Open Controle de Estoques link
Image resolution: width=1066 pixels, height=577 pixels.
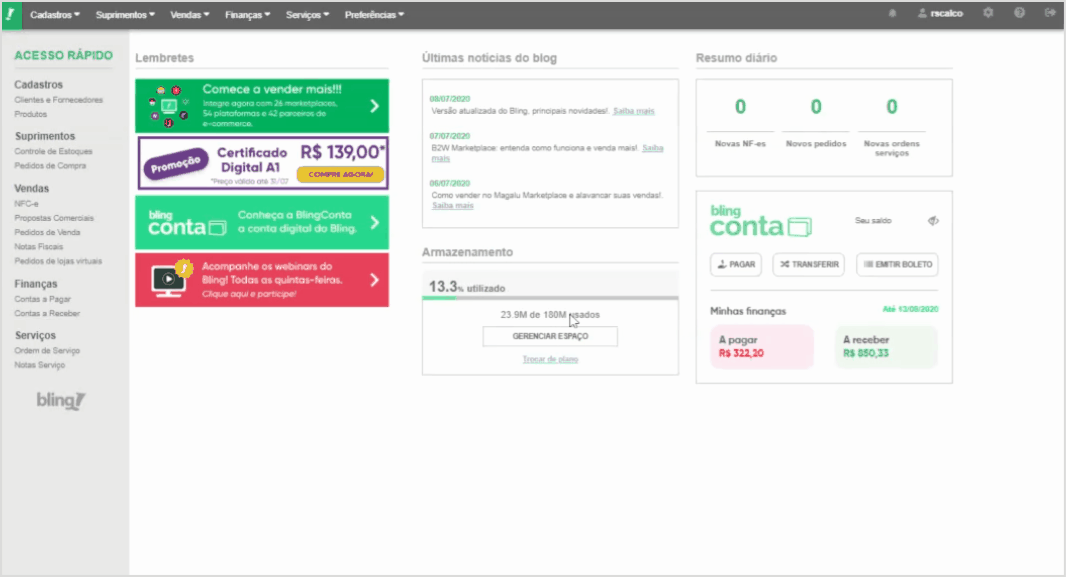point(53,152)
